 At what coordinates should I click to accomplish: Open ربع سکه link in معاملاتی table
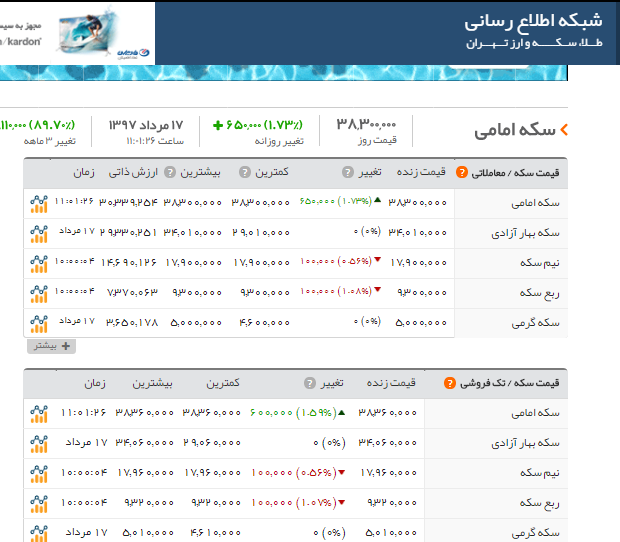pos(539,293)
